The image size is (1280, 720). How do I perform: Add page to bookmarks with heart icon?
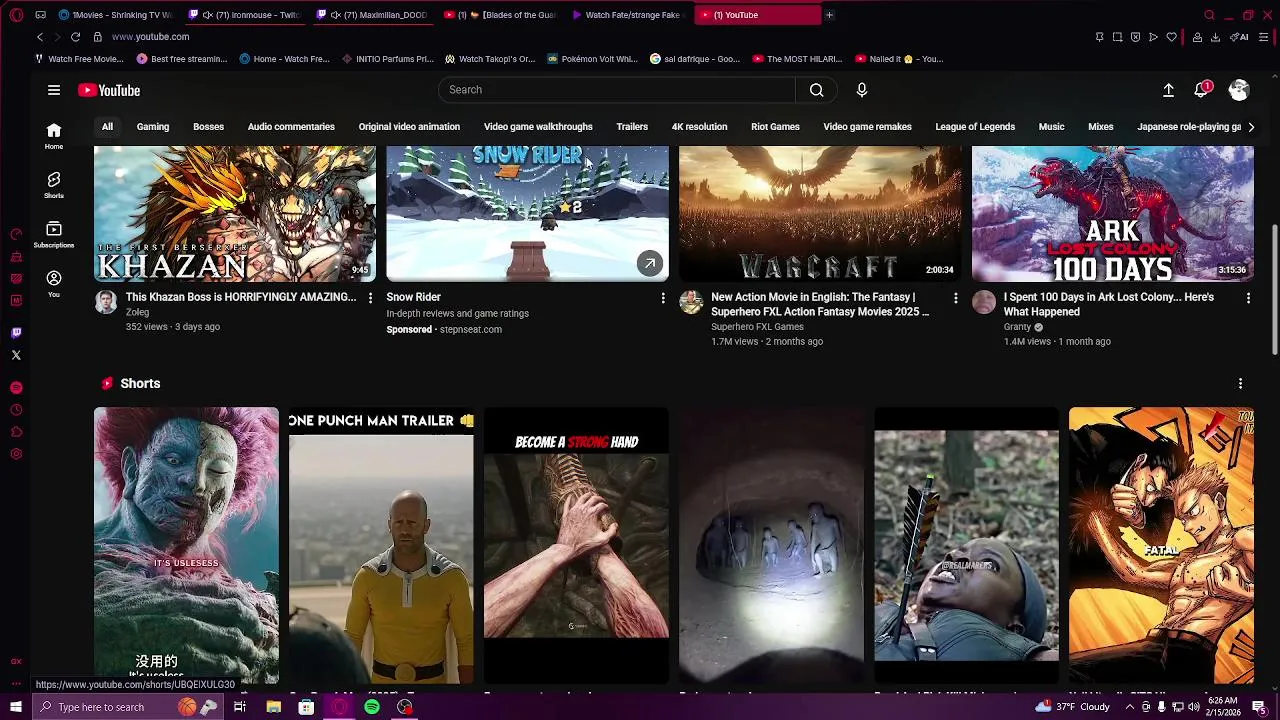tap(1172, 37)
